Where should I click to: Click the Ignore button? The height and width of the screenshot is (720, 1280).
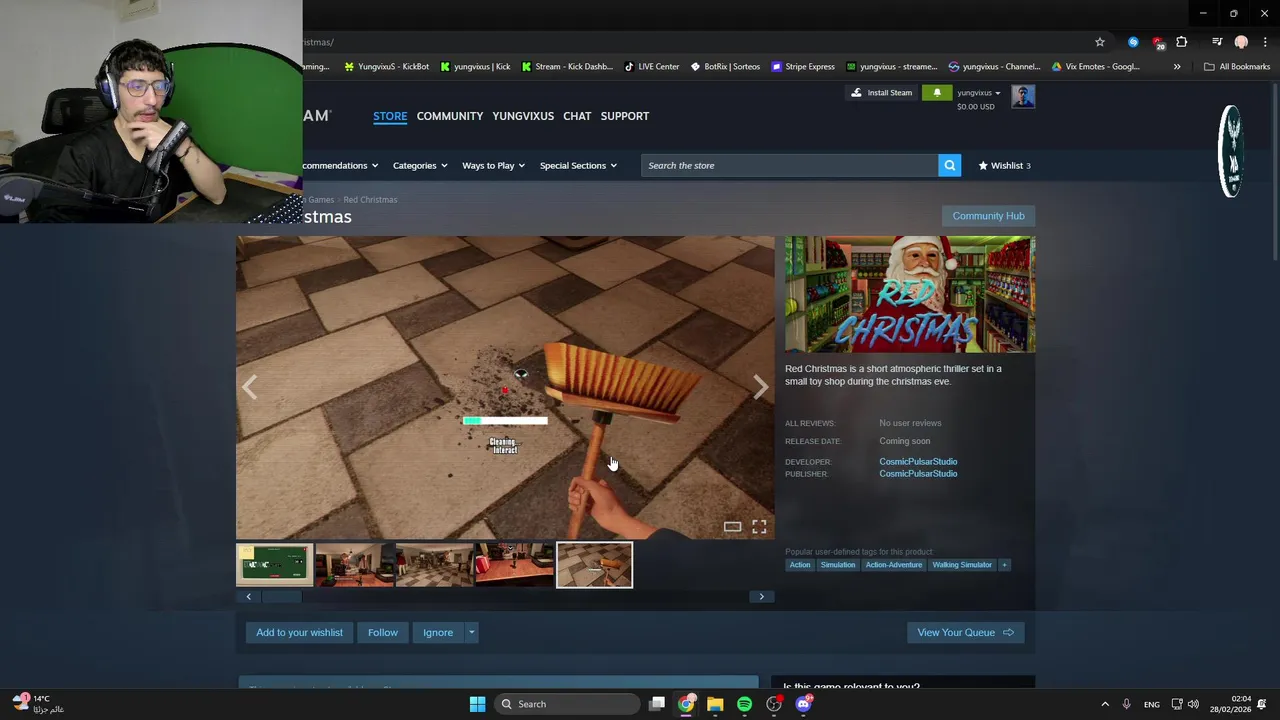[x=438, y=633]
